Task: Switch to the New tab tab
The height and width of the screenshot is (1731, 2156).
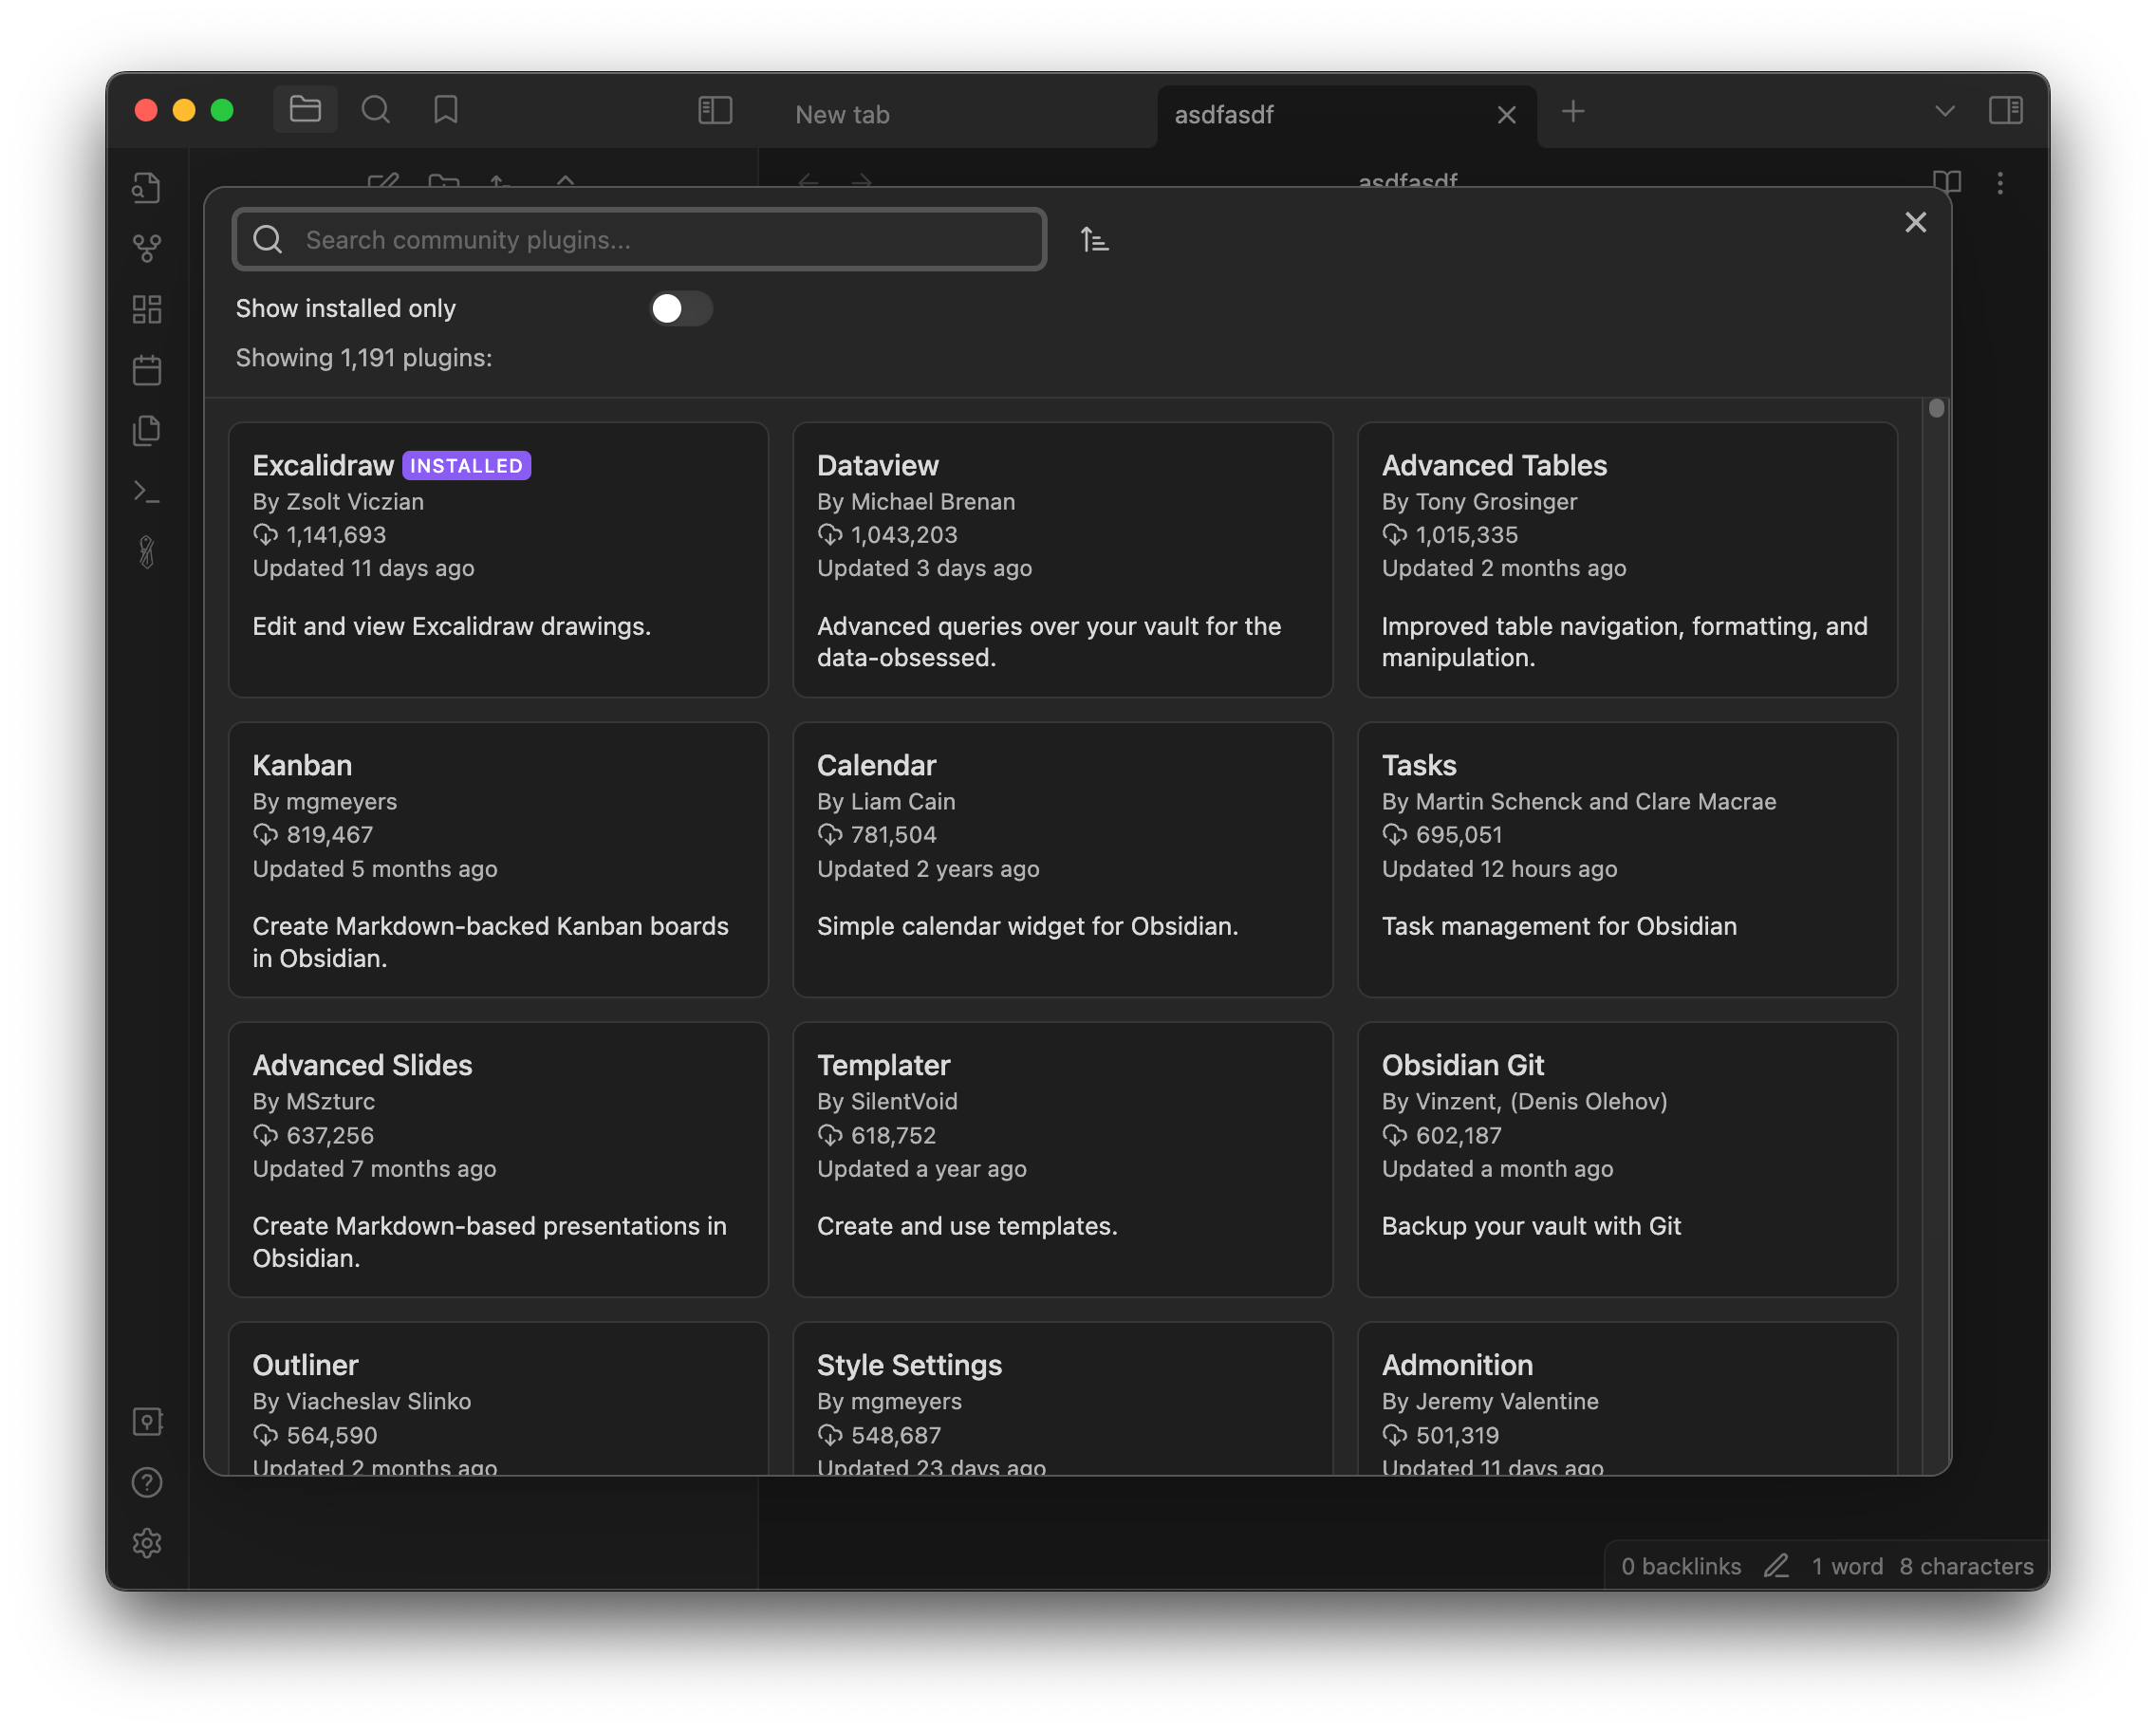Action: coord(843,115)
